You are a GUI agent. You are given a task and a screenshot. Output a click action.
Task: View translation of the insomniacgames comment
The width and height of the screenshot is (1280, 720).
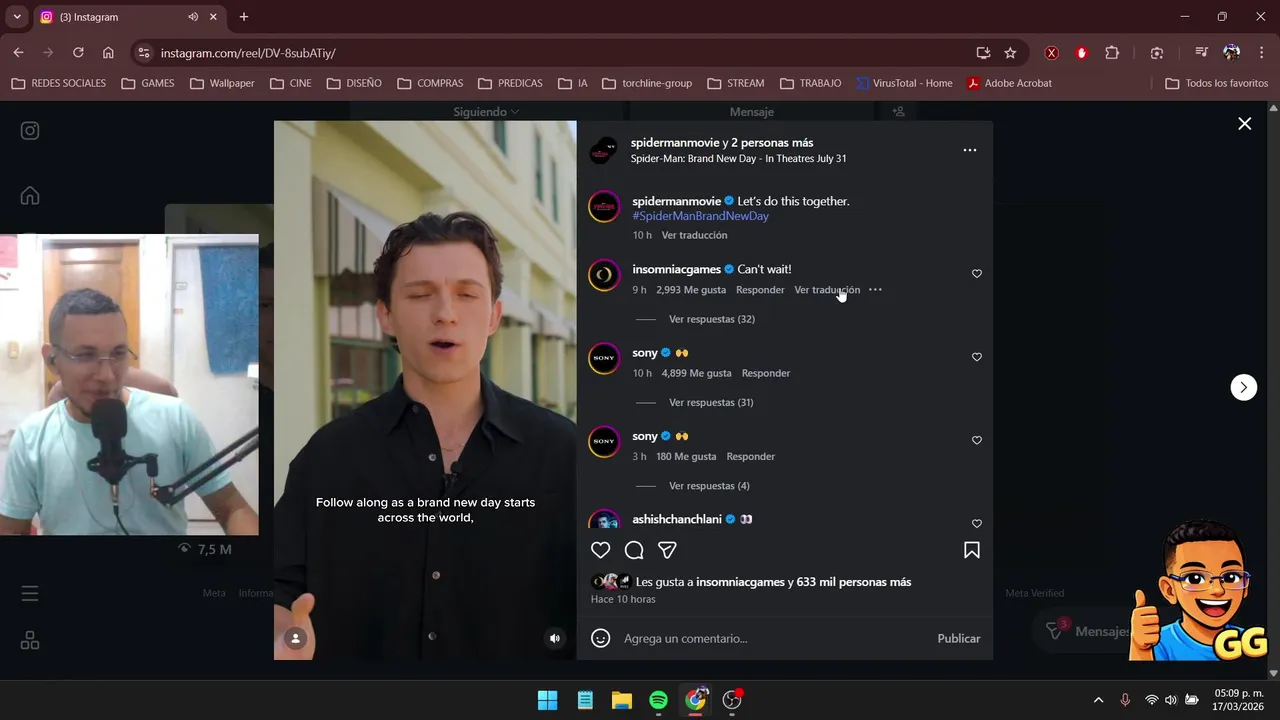click(x=827, y=290)
